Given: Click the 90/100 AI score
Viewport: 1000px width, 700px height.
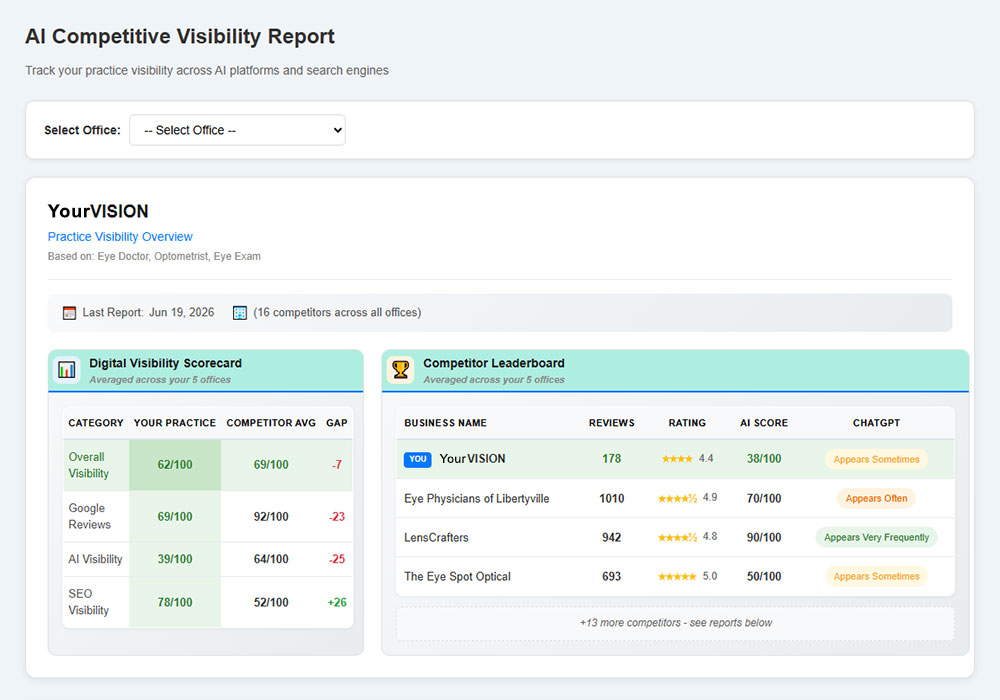Looking at the screenshot, I should 764,537.
